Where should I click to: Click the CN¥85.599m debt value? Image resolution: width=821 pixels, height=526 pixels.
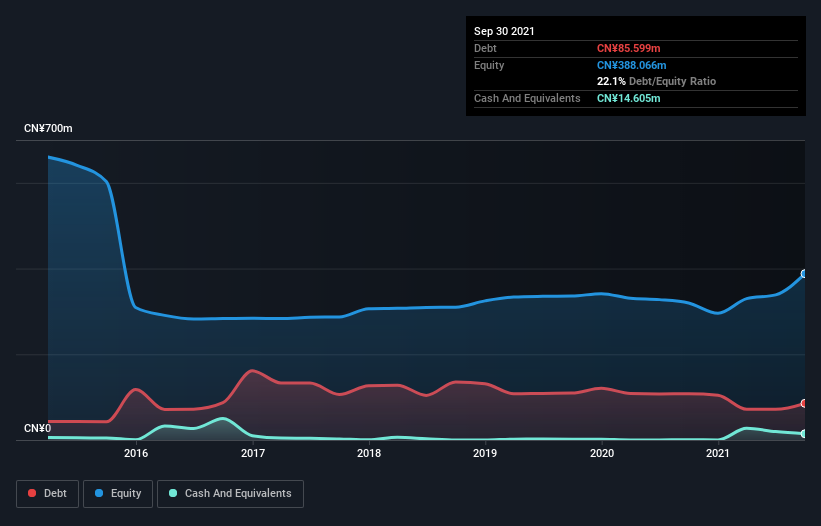(x=628, y=48)
